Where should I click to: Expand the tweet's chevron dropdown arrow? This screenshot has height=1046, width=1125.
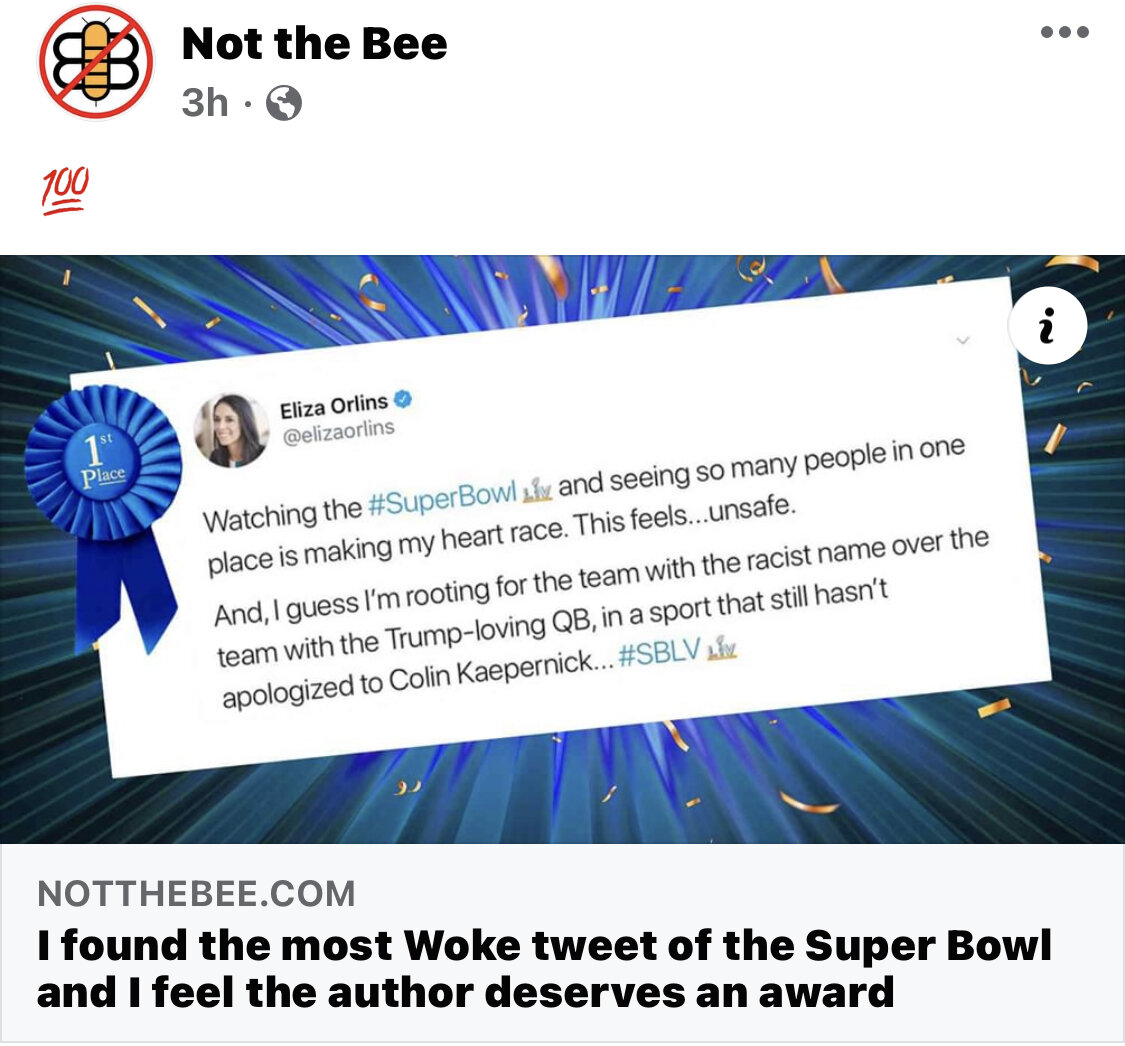pyautogui.click(x=962, y=341)
